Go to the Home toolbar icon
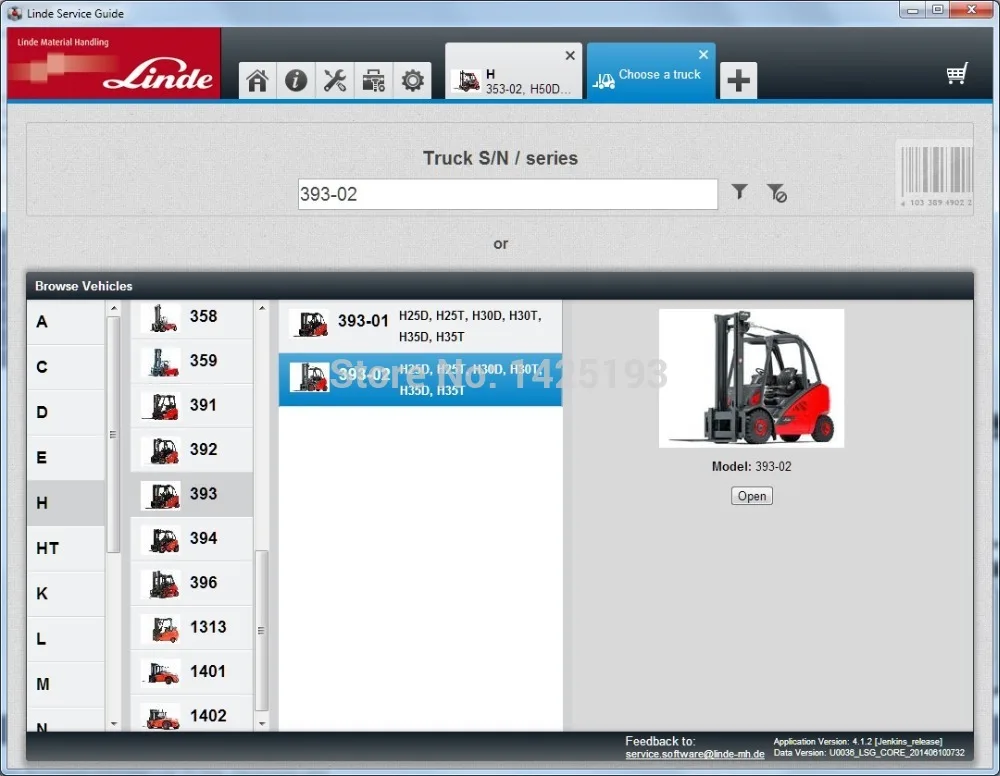Image resolution: width=1000 pixels, height=776 pixels. pyautogui.click(x=258, y=80)
